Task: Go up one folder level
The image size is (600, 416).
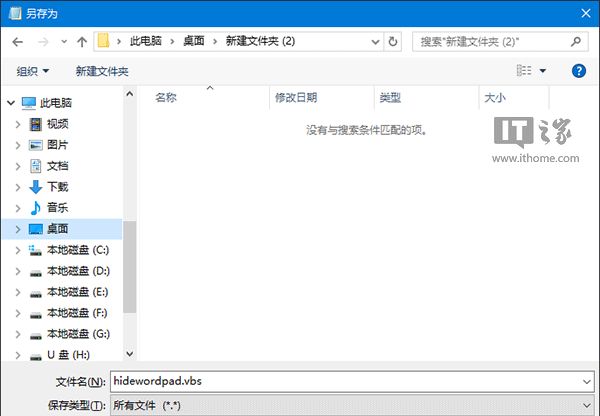Action: pos(82,42)
